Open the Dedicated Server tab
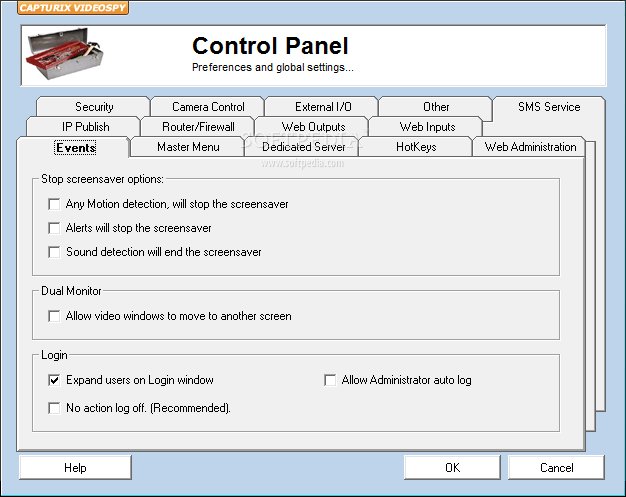 tap(303, 147)
